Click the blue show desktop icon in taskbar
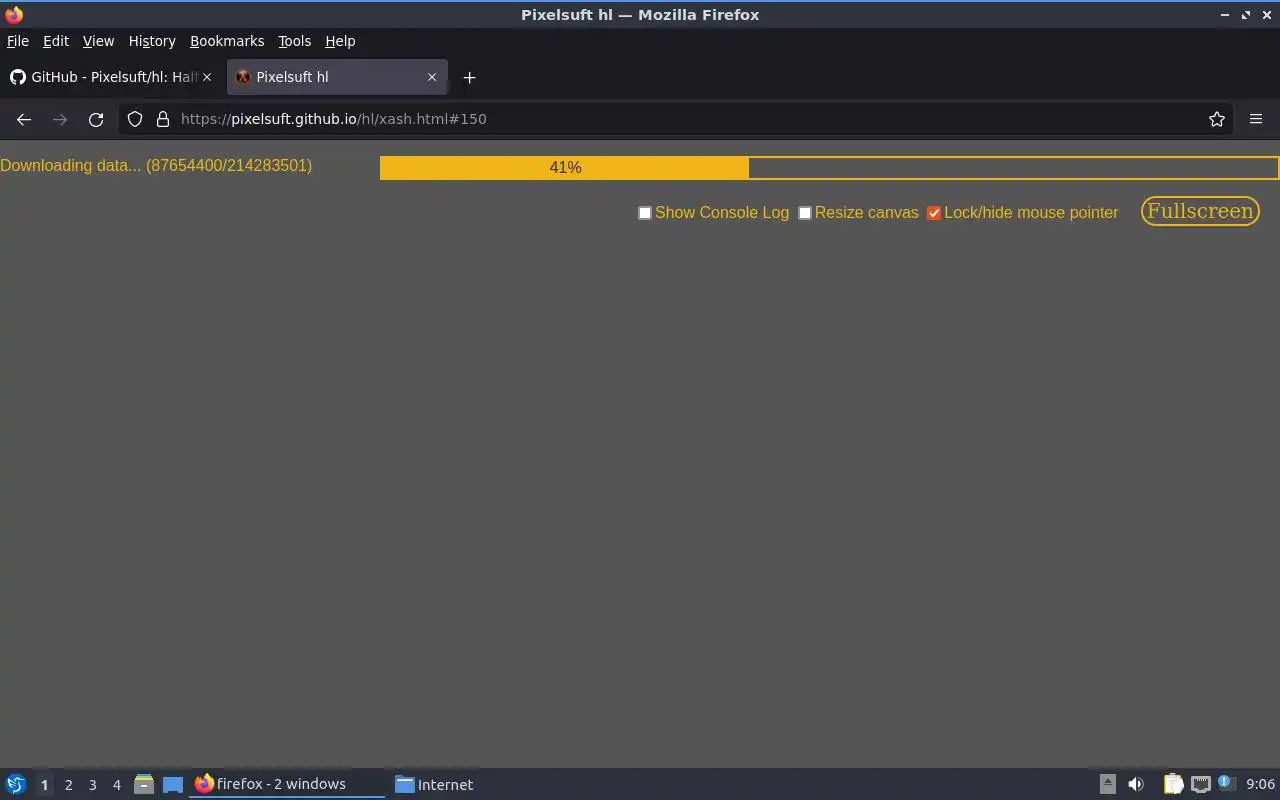This screenshot has height=800, width=1280. 173,784
